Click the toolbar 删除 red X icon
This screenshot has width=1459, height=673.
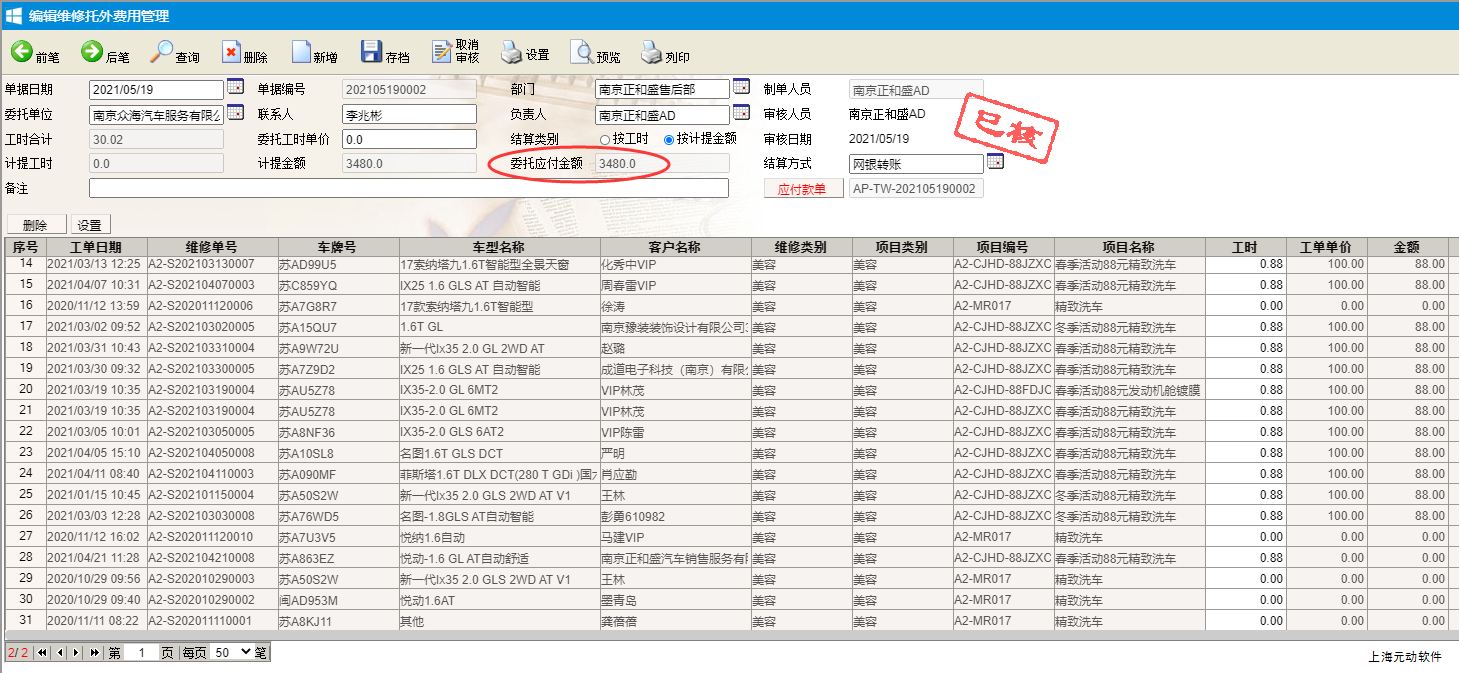pyautogui.click(x=231, y=52)
